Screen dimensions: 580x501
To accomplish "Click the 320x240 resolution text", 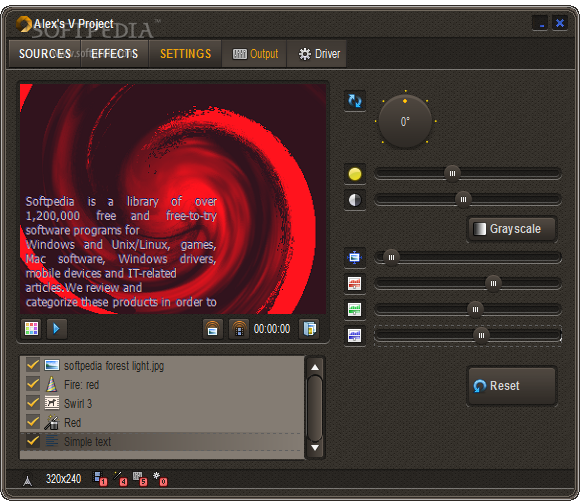I will [x=63, y=479].
